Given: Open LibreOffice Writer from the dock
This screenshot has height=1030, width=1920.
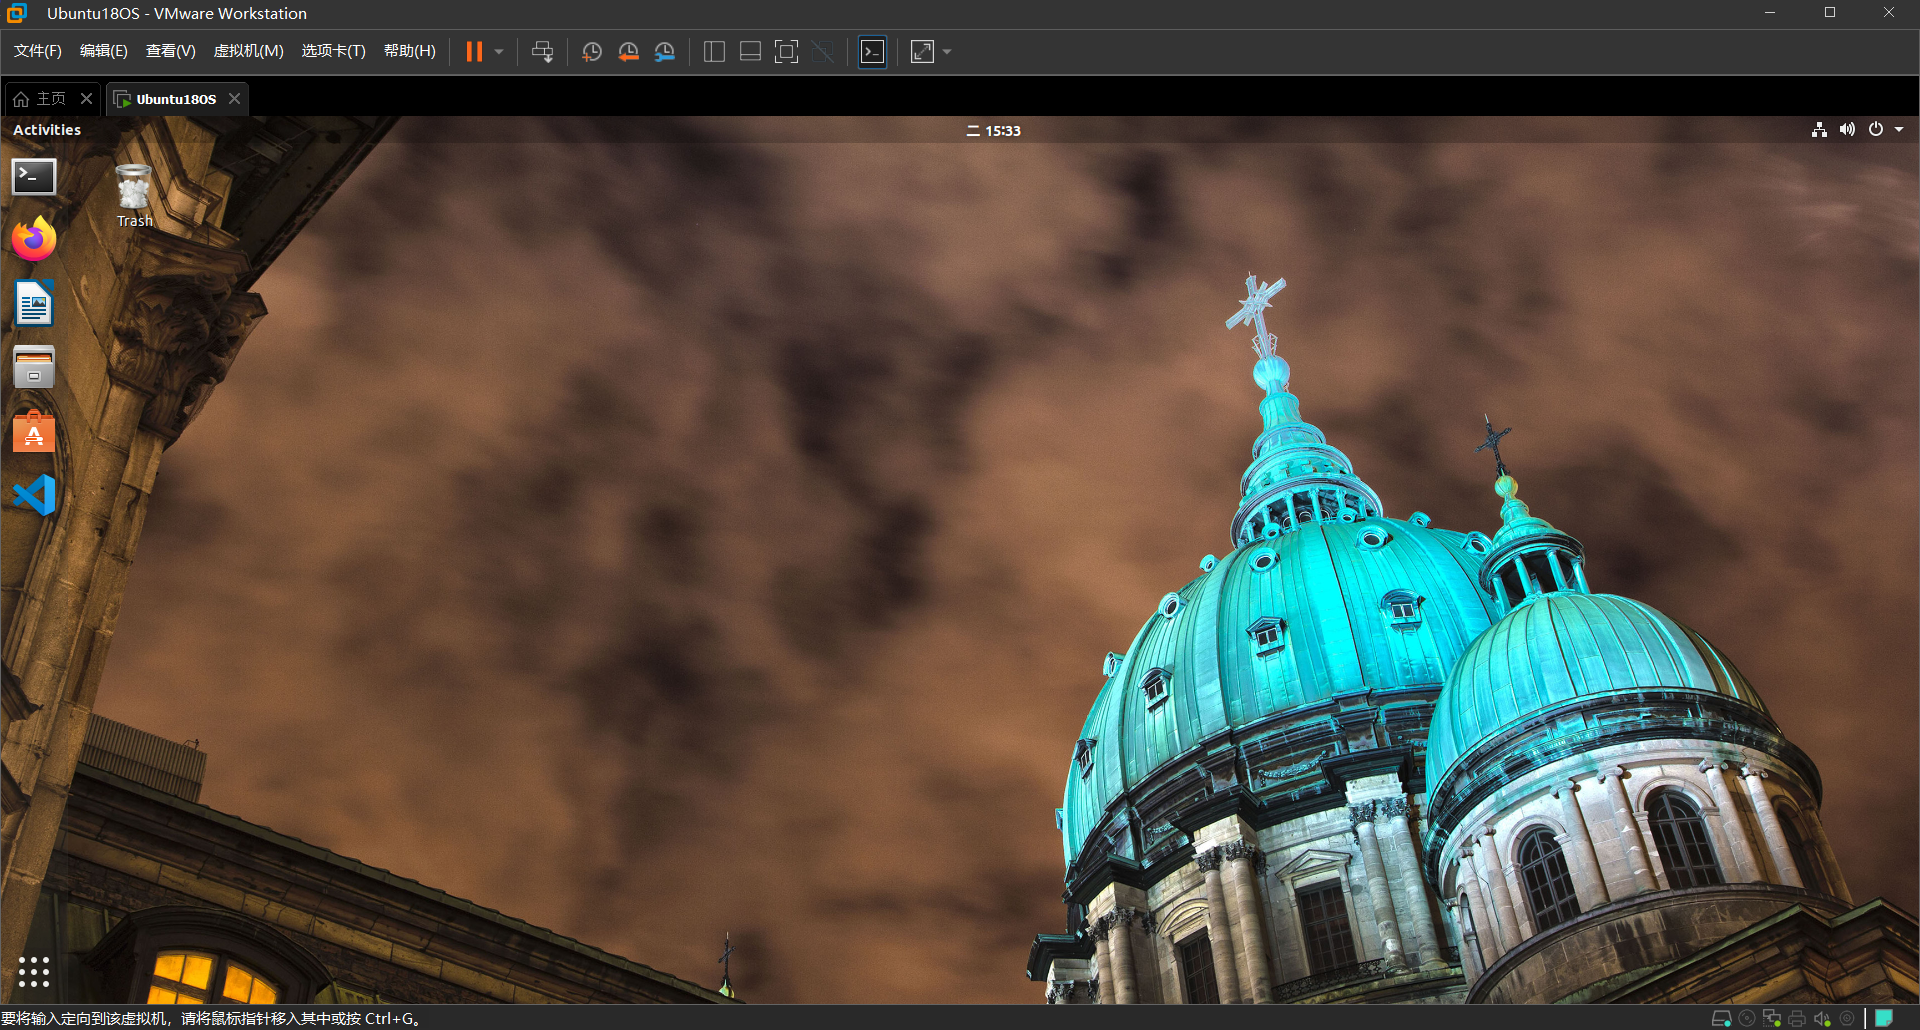Looking at the screenshot, I should click(34, 303).
